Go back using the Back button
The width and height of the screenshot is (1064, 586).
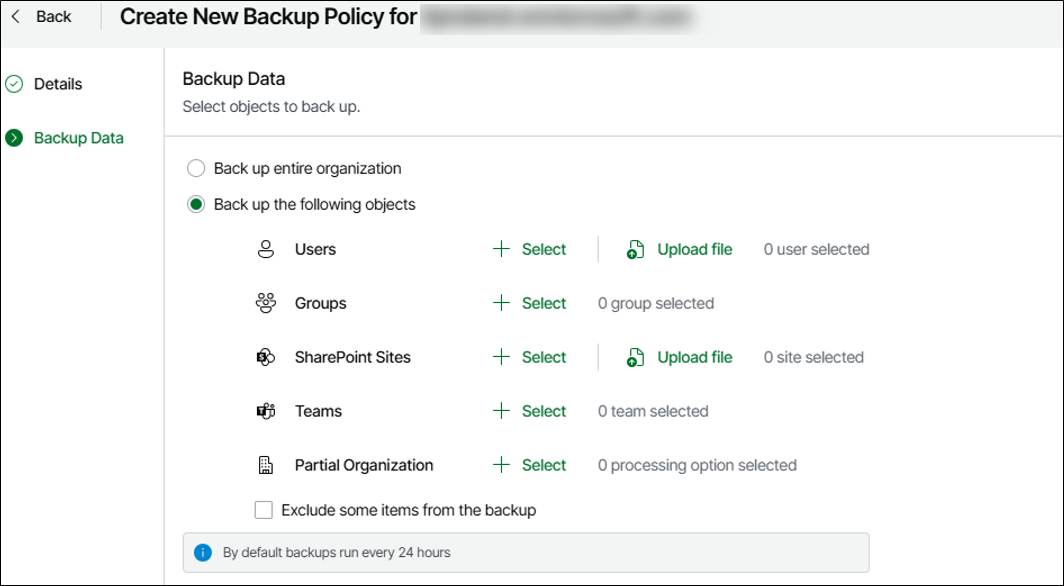coord(42,17)
